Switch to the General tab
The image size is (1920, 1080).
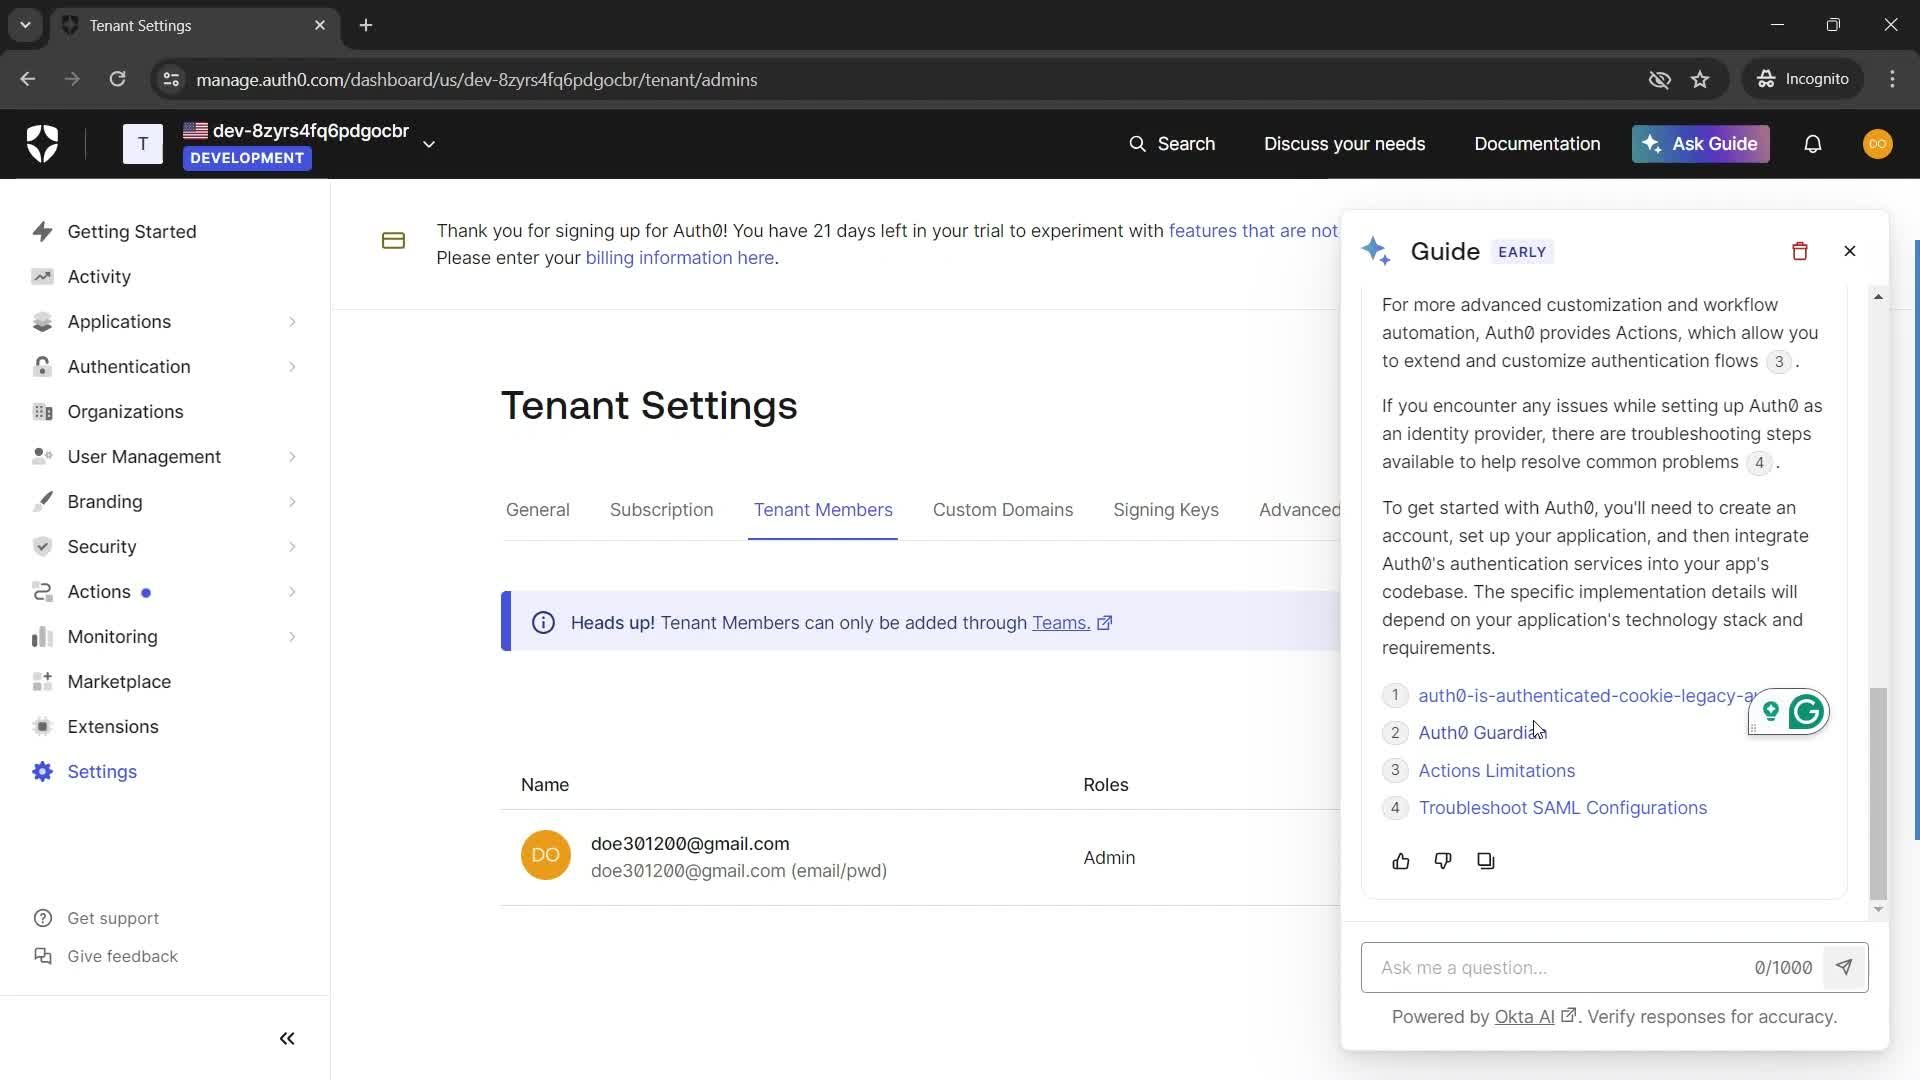537,510
